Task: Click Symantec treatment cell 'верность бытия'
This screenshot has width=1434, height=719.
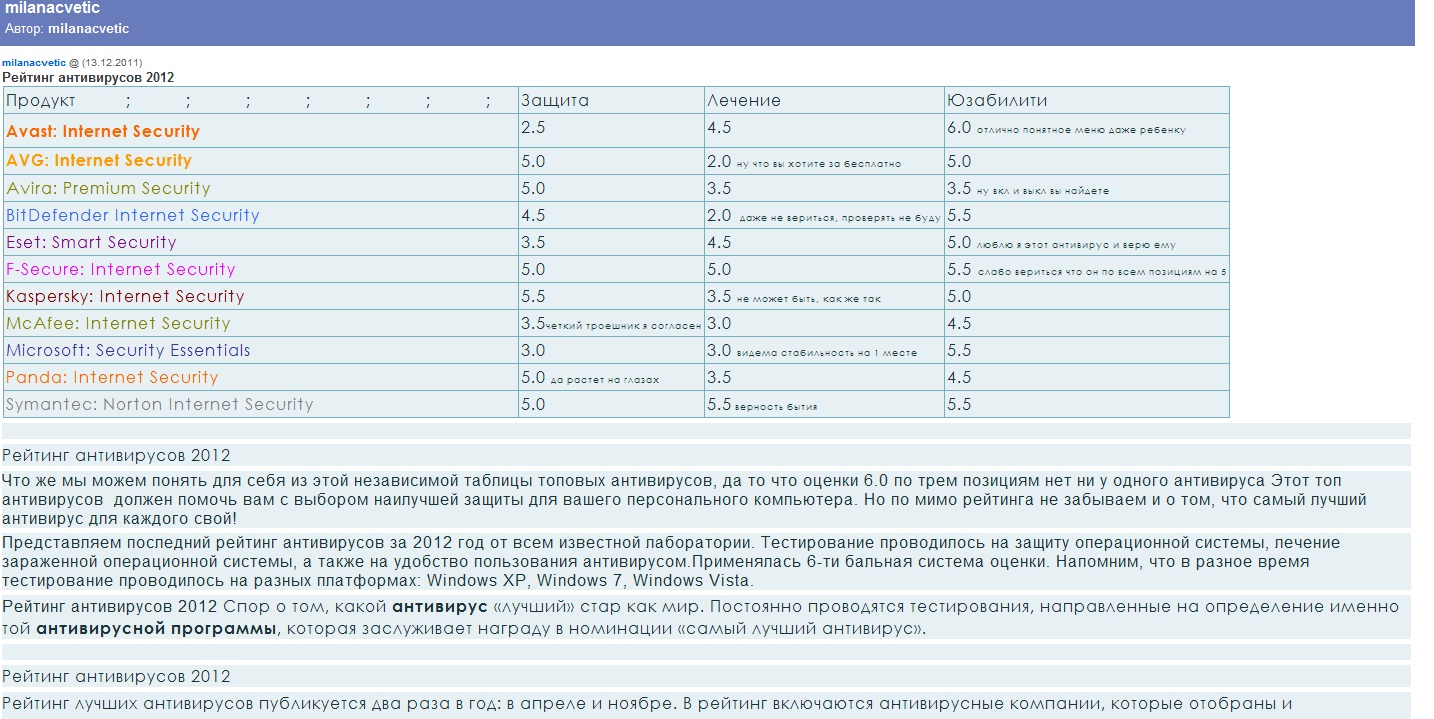Action: click(x=824, y=404)
